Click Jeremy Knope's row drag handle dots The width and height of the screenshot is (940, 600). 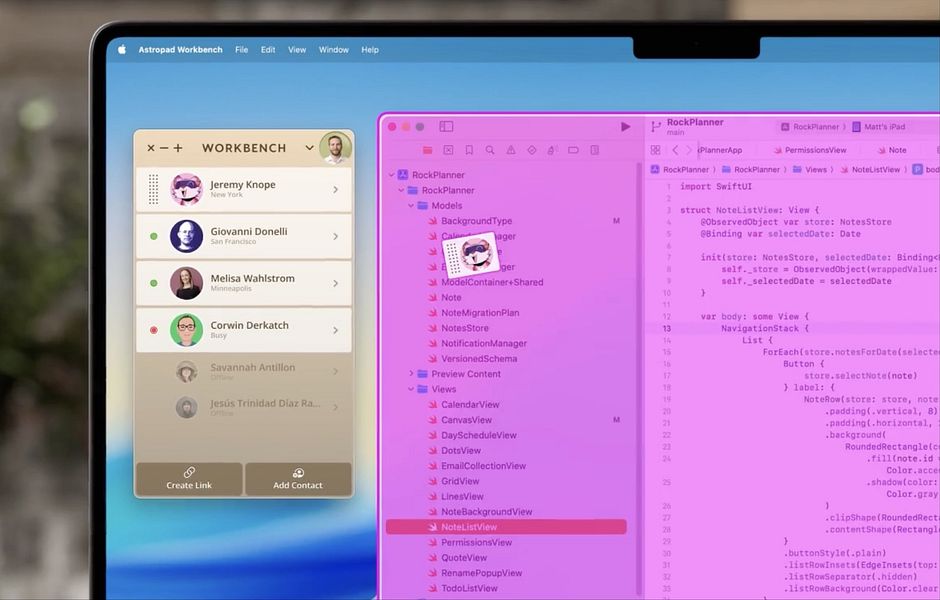pos(153,189)
